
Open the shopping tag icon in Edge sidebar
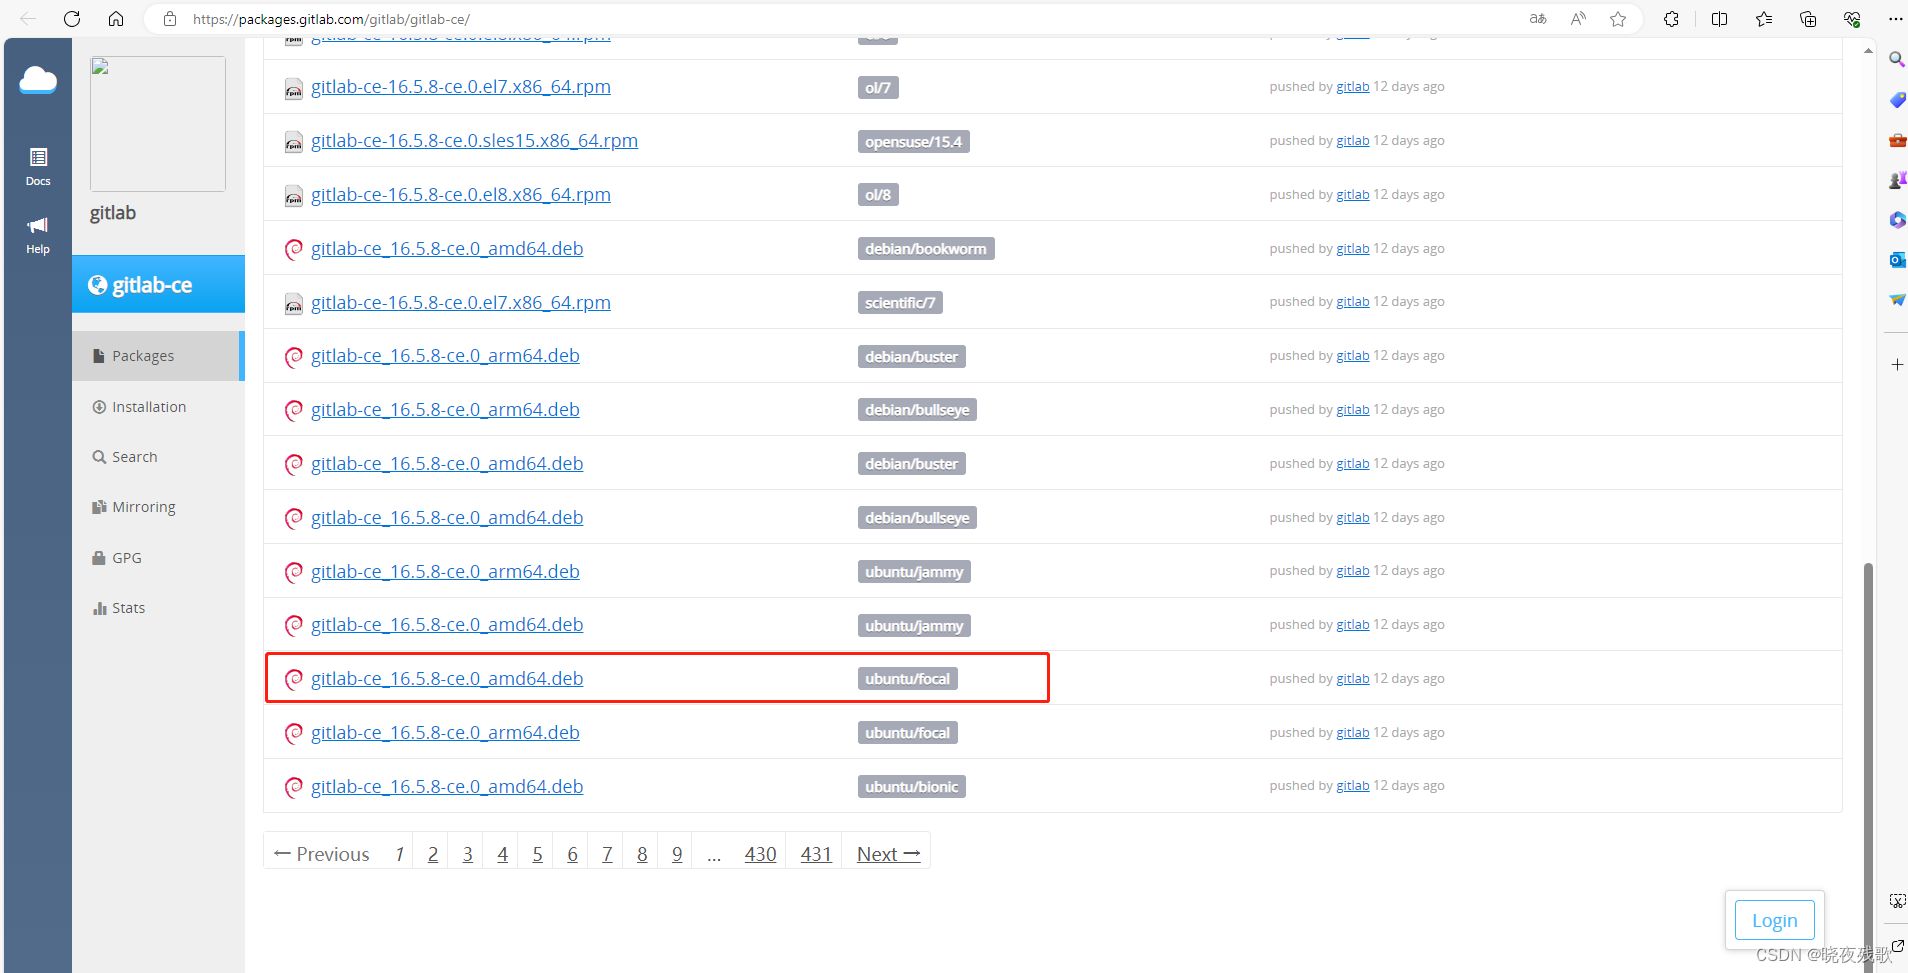pyautogui.click(x=1897, y=100)
